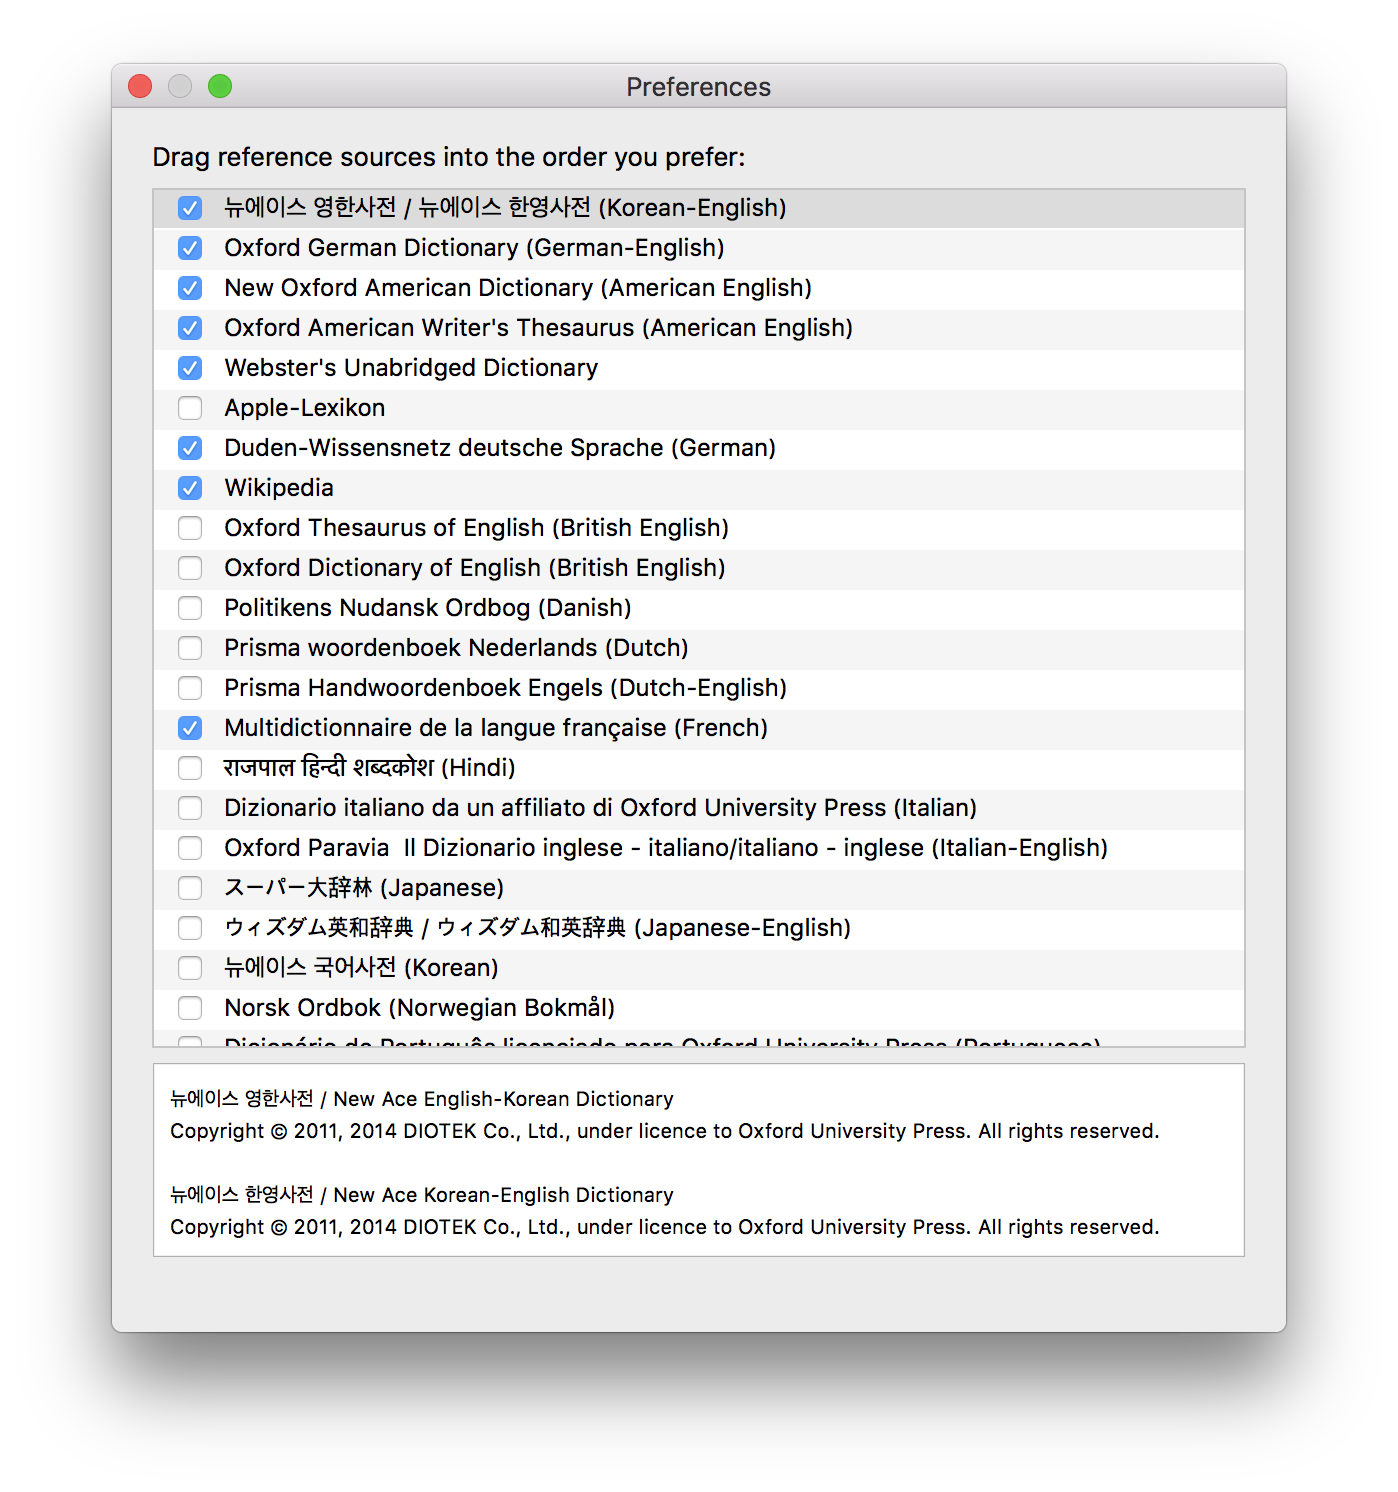This screenshot has width=1398, height=1492.
Task: Minimize the Preferences window
Action: [180, 86]
